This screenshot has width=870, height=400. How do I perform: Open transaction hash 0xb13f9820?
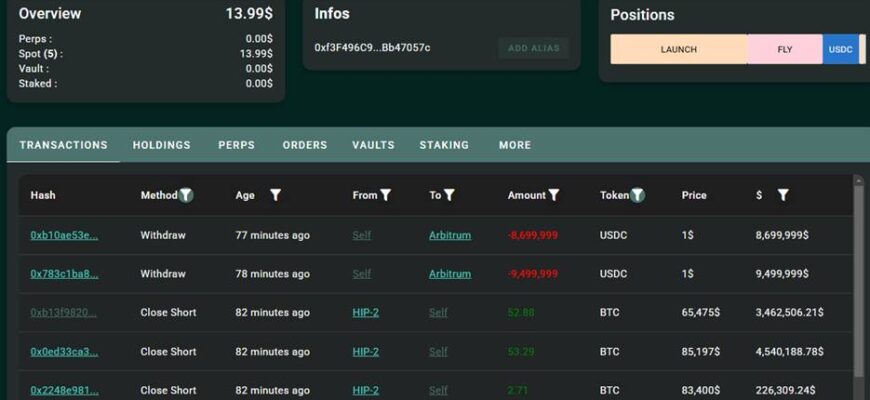[x=63, y=312]
